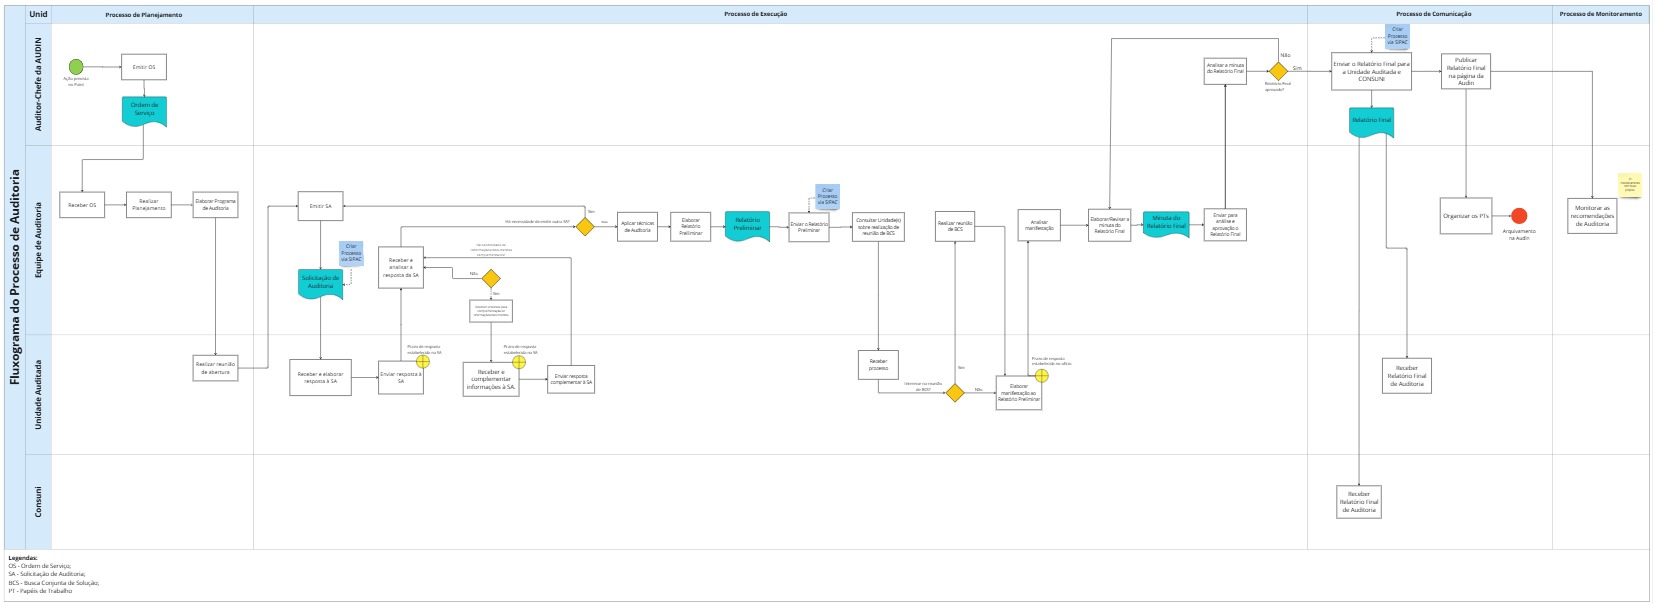The width and height of the screenshot is (1653, 604).
Task: Select the 'Emitir OS' task box
Action: pyautogui.click(x=144, y=67)
